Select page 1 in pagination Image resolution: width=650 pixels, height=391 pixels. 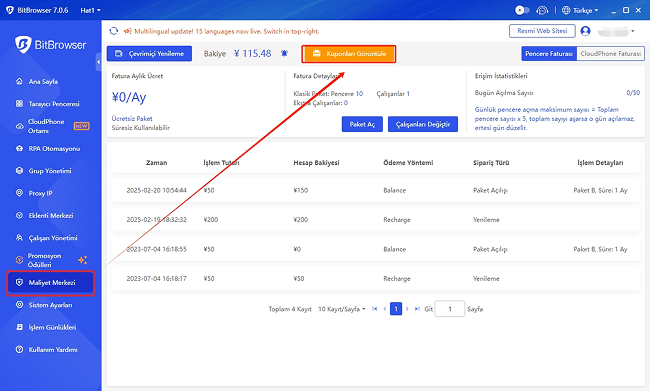[396, 309]
